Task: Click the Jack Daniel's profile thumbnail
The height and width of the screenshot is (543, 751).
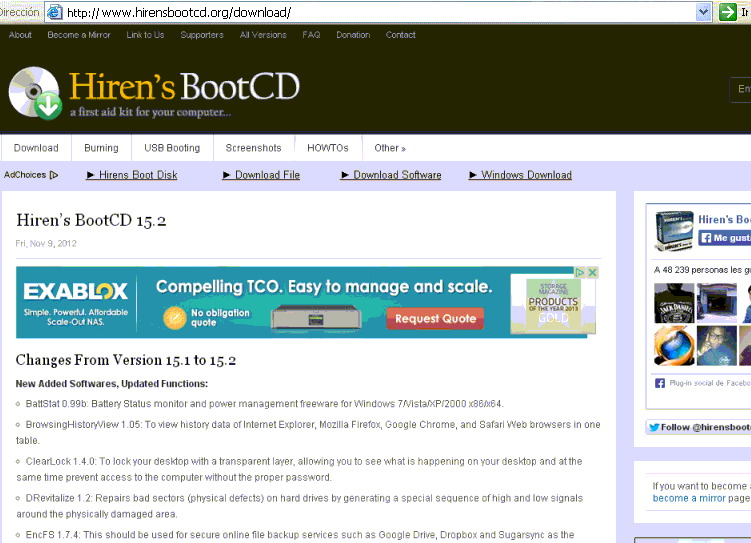Action: pyautogui.click(x=674, y=303)
